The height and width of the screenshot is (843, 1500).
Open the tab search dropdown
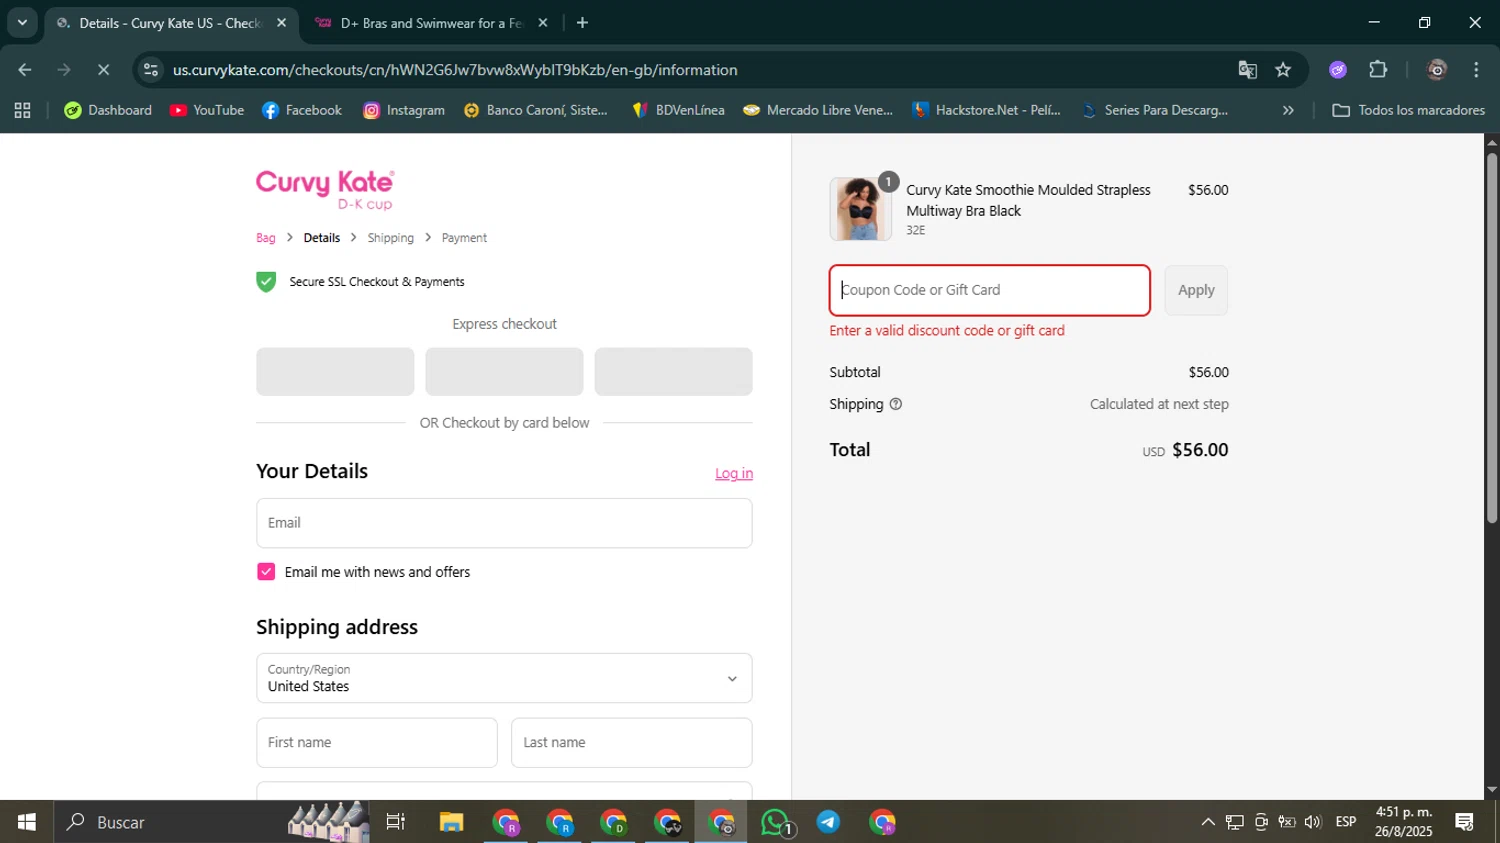pyautogui.click(x=22, y=23)
